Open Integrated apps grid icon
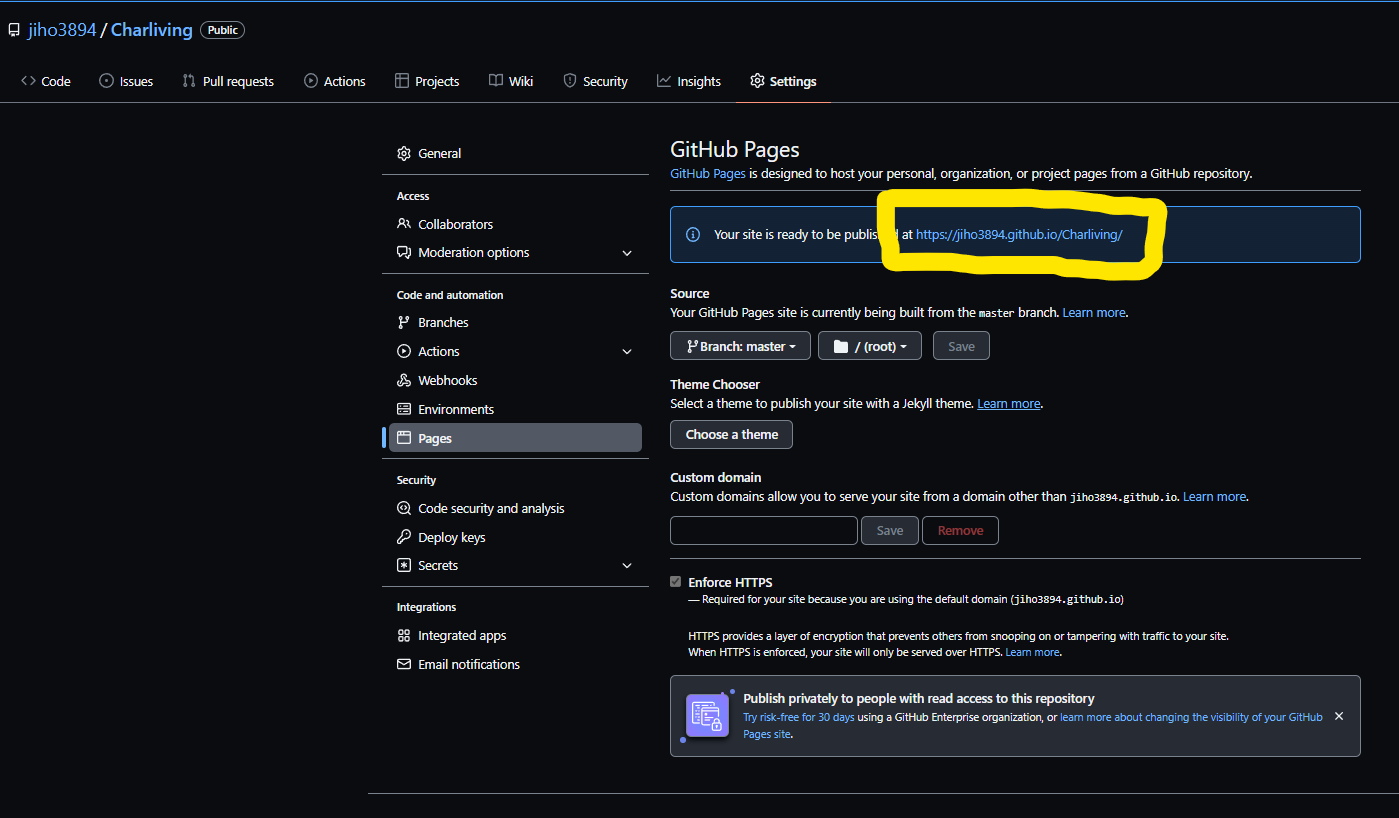 (x=404, y=635)
